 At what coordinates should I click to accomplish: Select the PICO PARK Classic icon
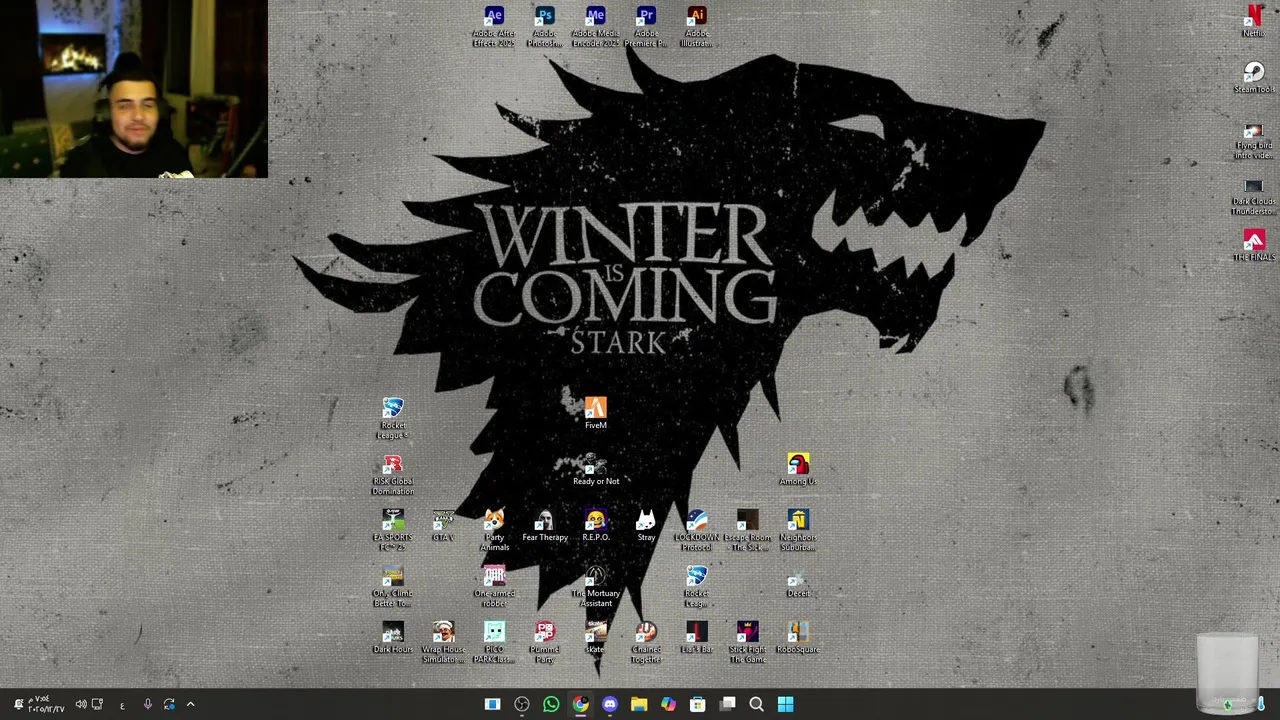(494, 642)
